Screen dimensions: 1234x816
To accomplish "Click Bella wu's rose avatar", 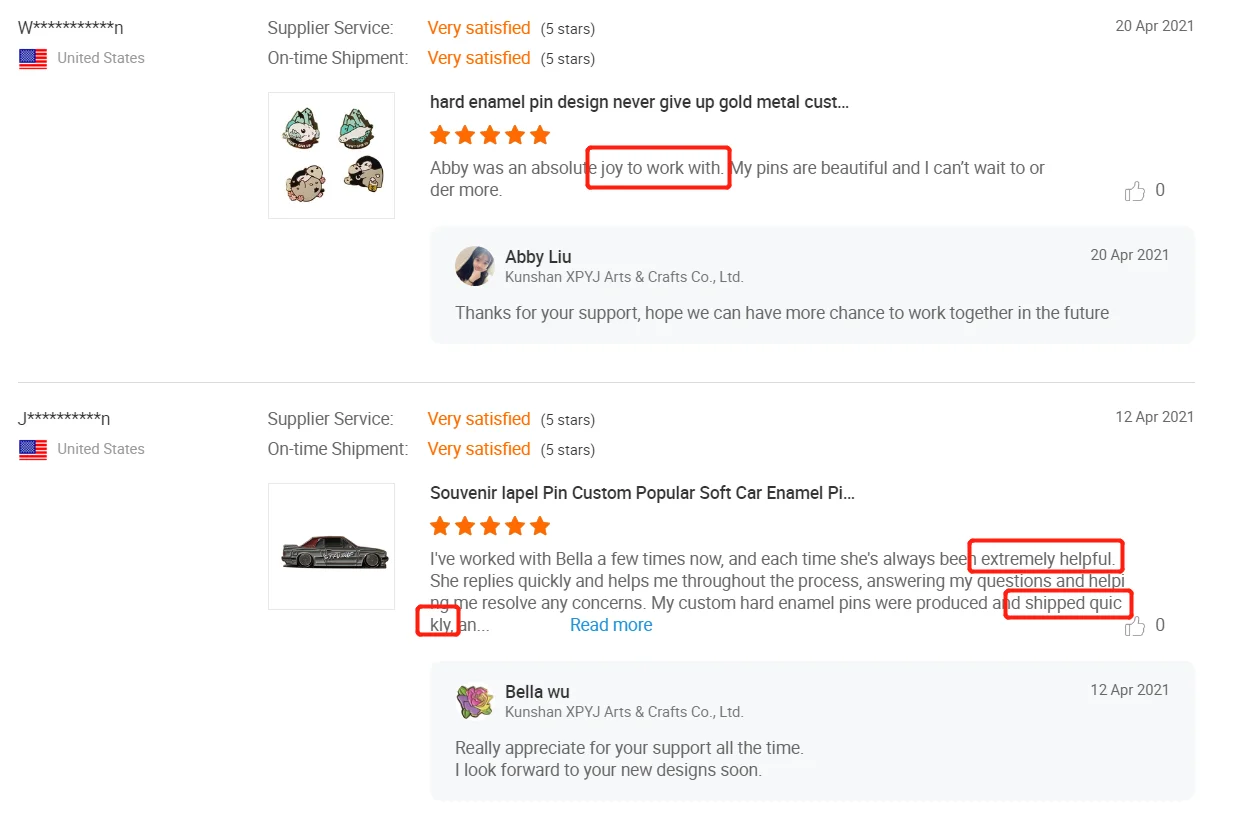I will point(474,701).
